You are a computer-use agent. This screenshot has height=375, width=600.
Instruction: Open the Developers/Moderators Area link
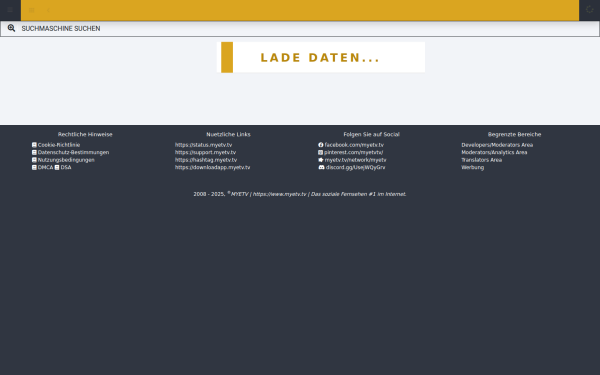(x=497, y=145)
